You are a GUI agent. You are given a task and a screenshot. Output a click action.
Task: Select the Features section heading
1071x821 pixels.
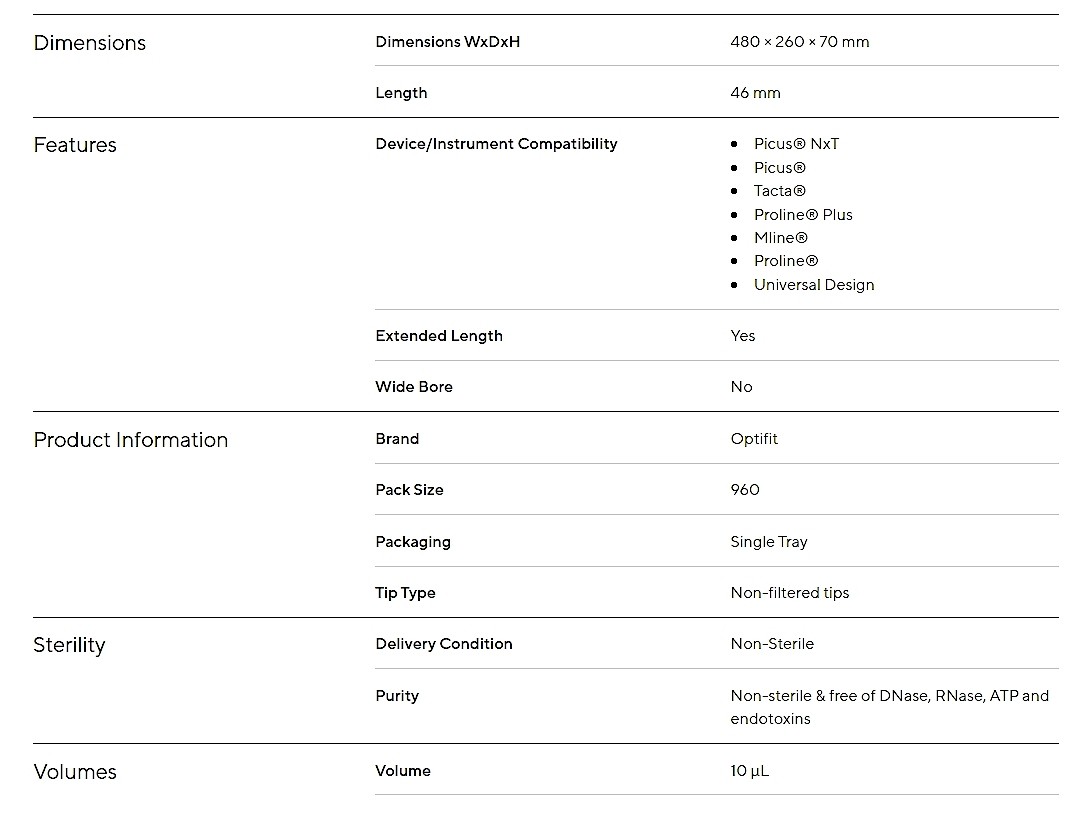[x=75, y=145]
